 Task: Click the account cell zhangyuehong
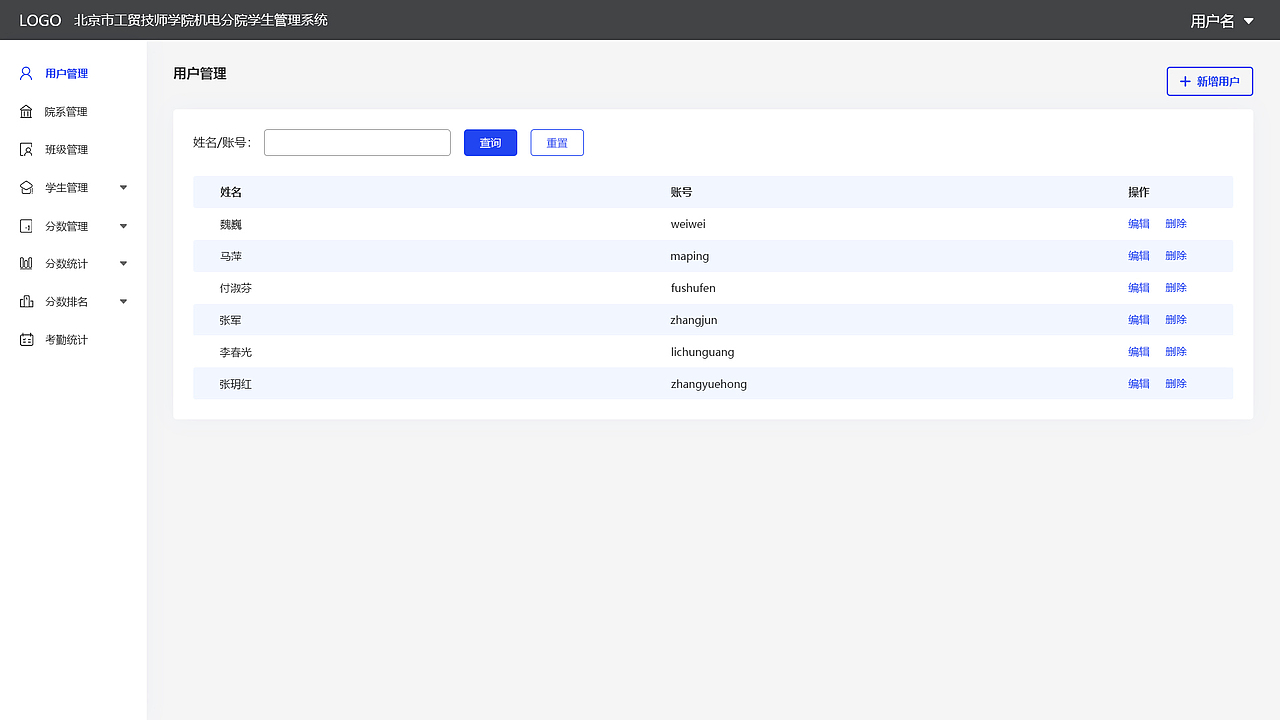(x=709, y=384)
